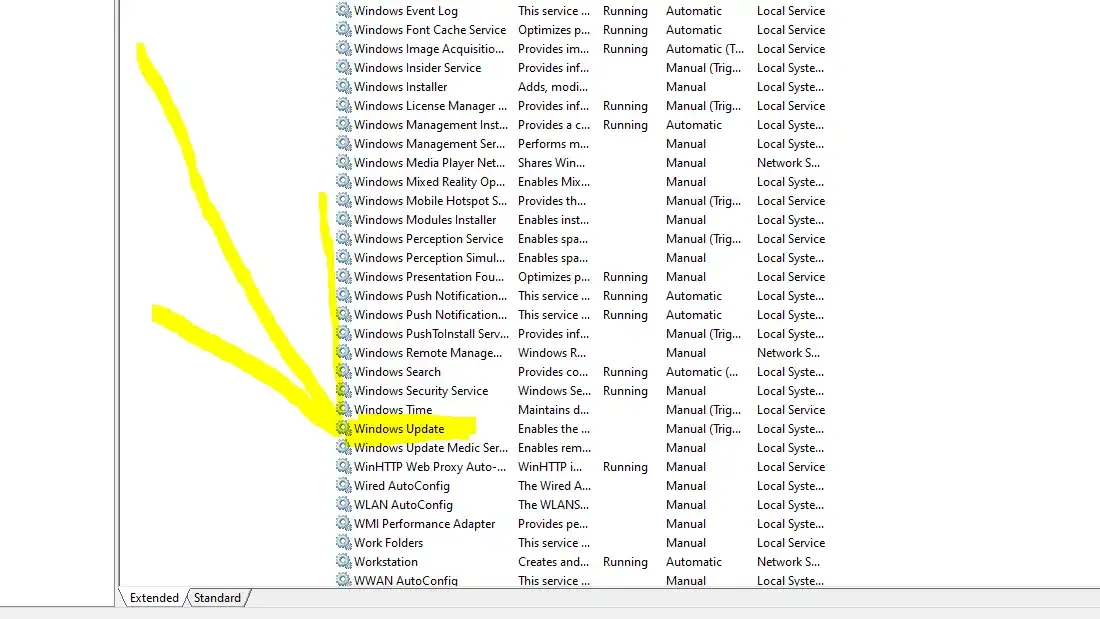Select Windows Management Instrumentation service name

pyautogui.click(x=431, y=125)
